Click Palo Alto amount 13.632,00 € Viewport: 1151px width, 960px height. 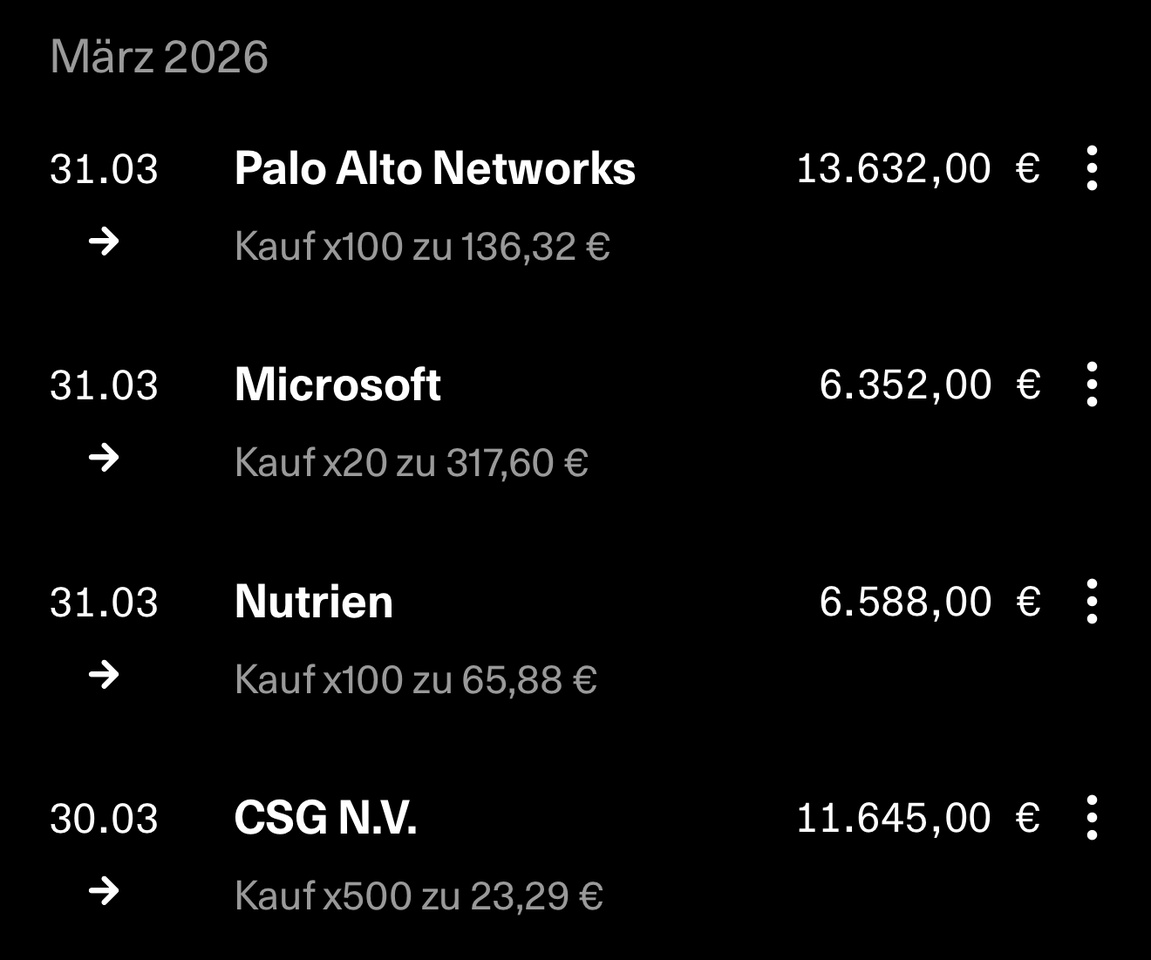click(x=917, y=168)
